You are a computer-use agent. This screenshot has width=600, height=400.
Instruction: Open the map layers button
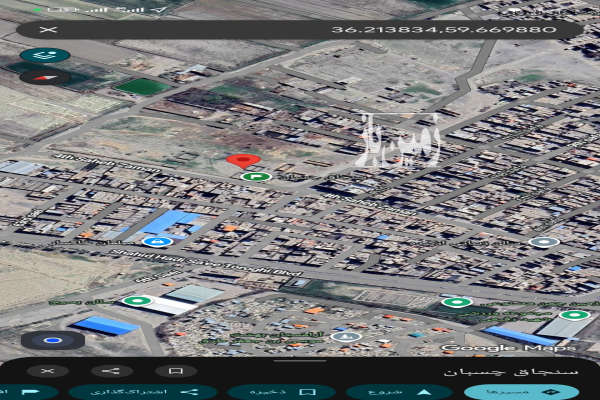point(45,55)
